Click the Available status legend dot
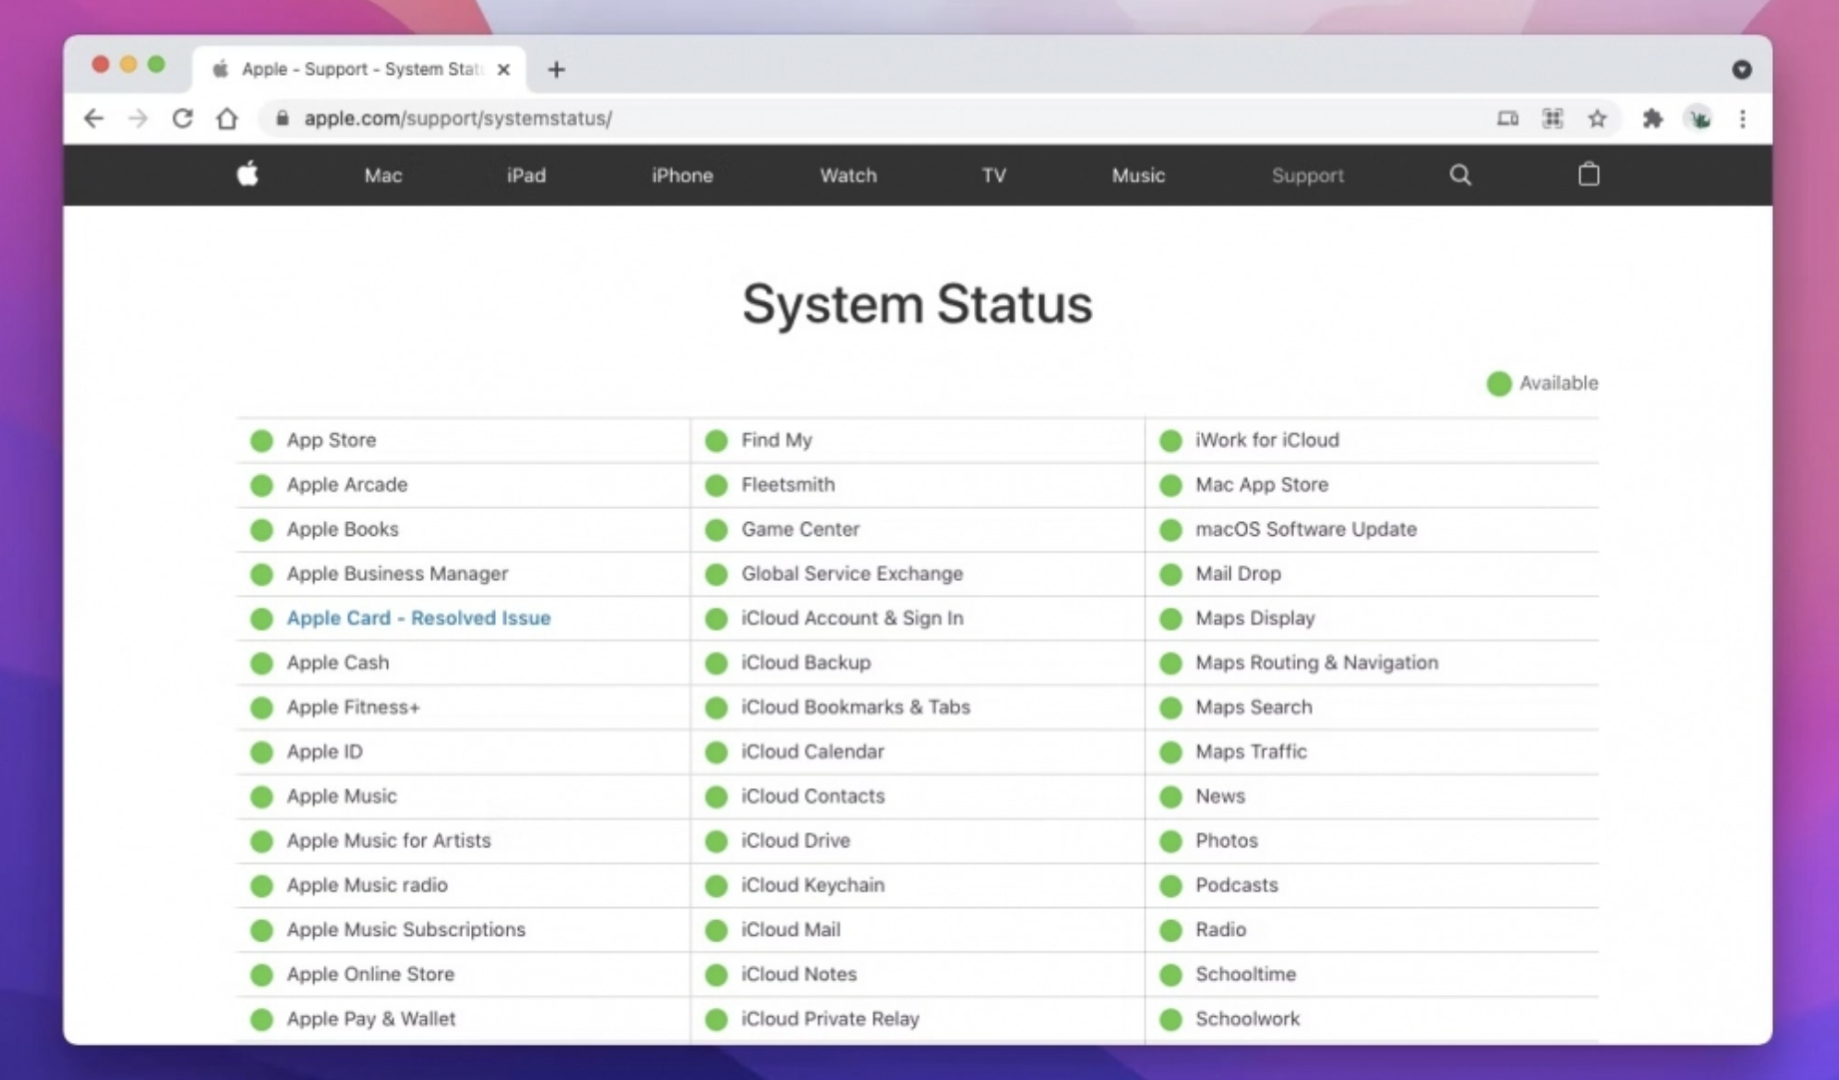The width and height of the screenshot is (1839, 1080). pyautogui.click(x=1498, y=383)
